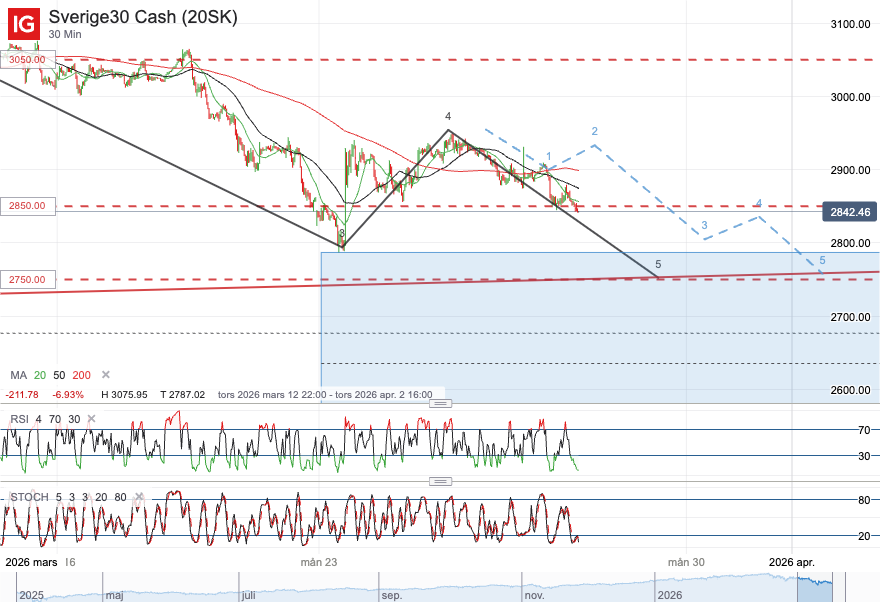Grab the resize handle above the STOCH panel
Screen dimensions: 880x602
click(441, 481)
